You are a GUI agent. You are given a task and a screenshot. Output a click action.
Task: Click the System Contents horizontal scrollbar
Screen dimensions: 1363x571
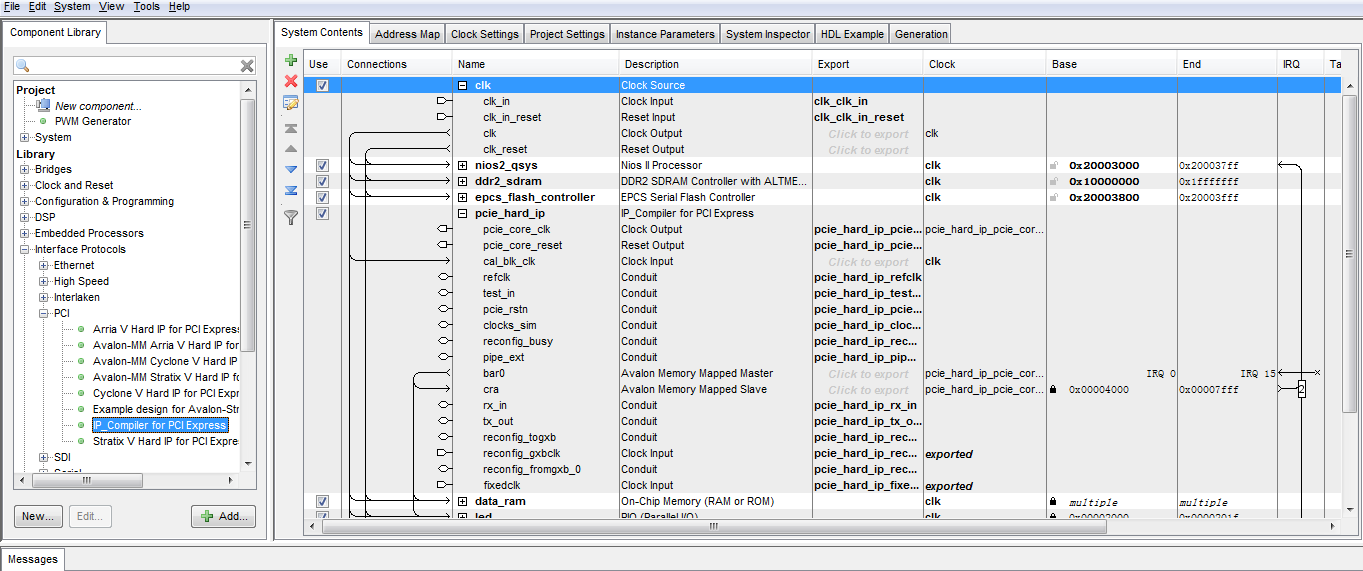(712, 526)
